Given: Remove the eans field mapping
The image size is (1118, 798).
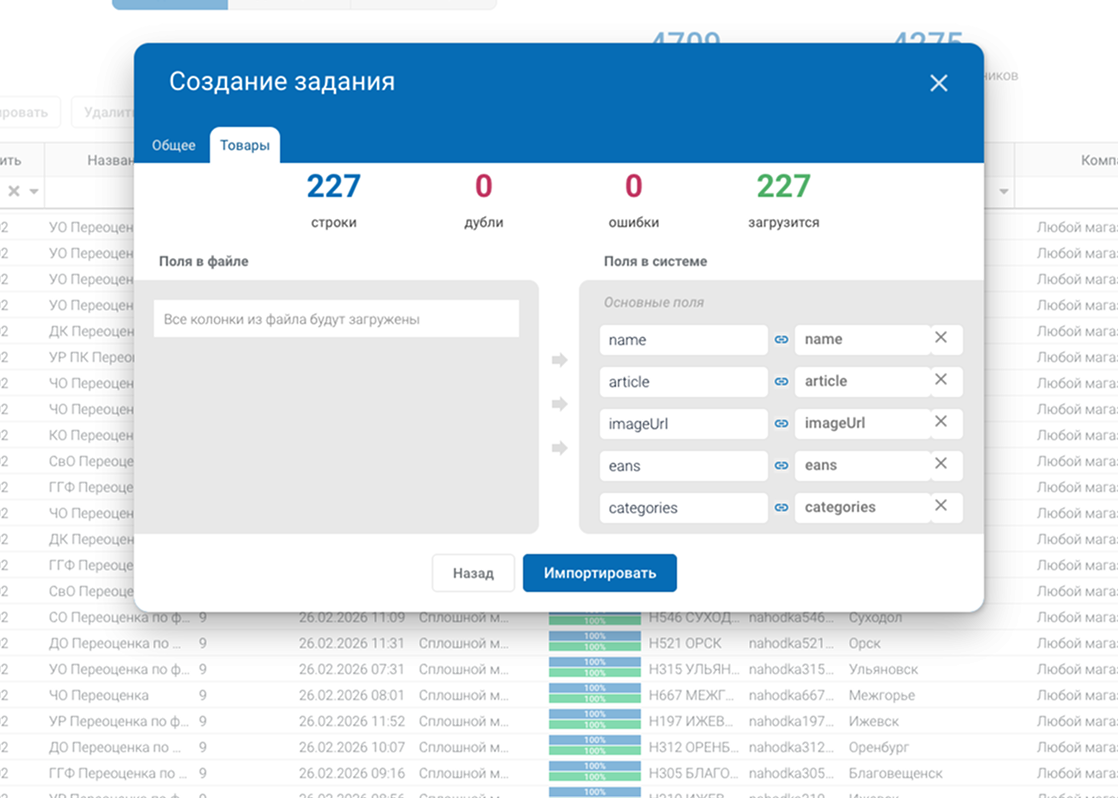Looking at the screenshot, I should 941,465.
